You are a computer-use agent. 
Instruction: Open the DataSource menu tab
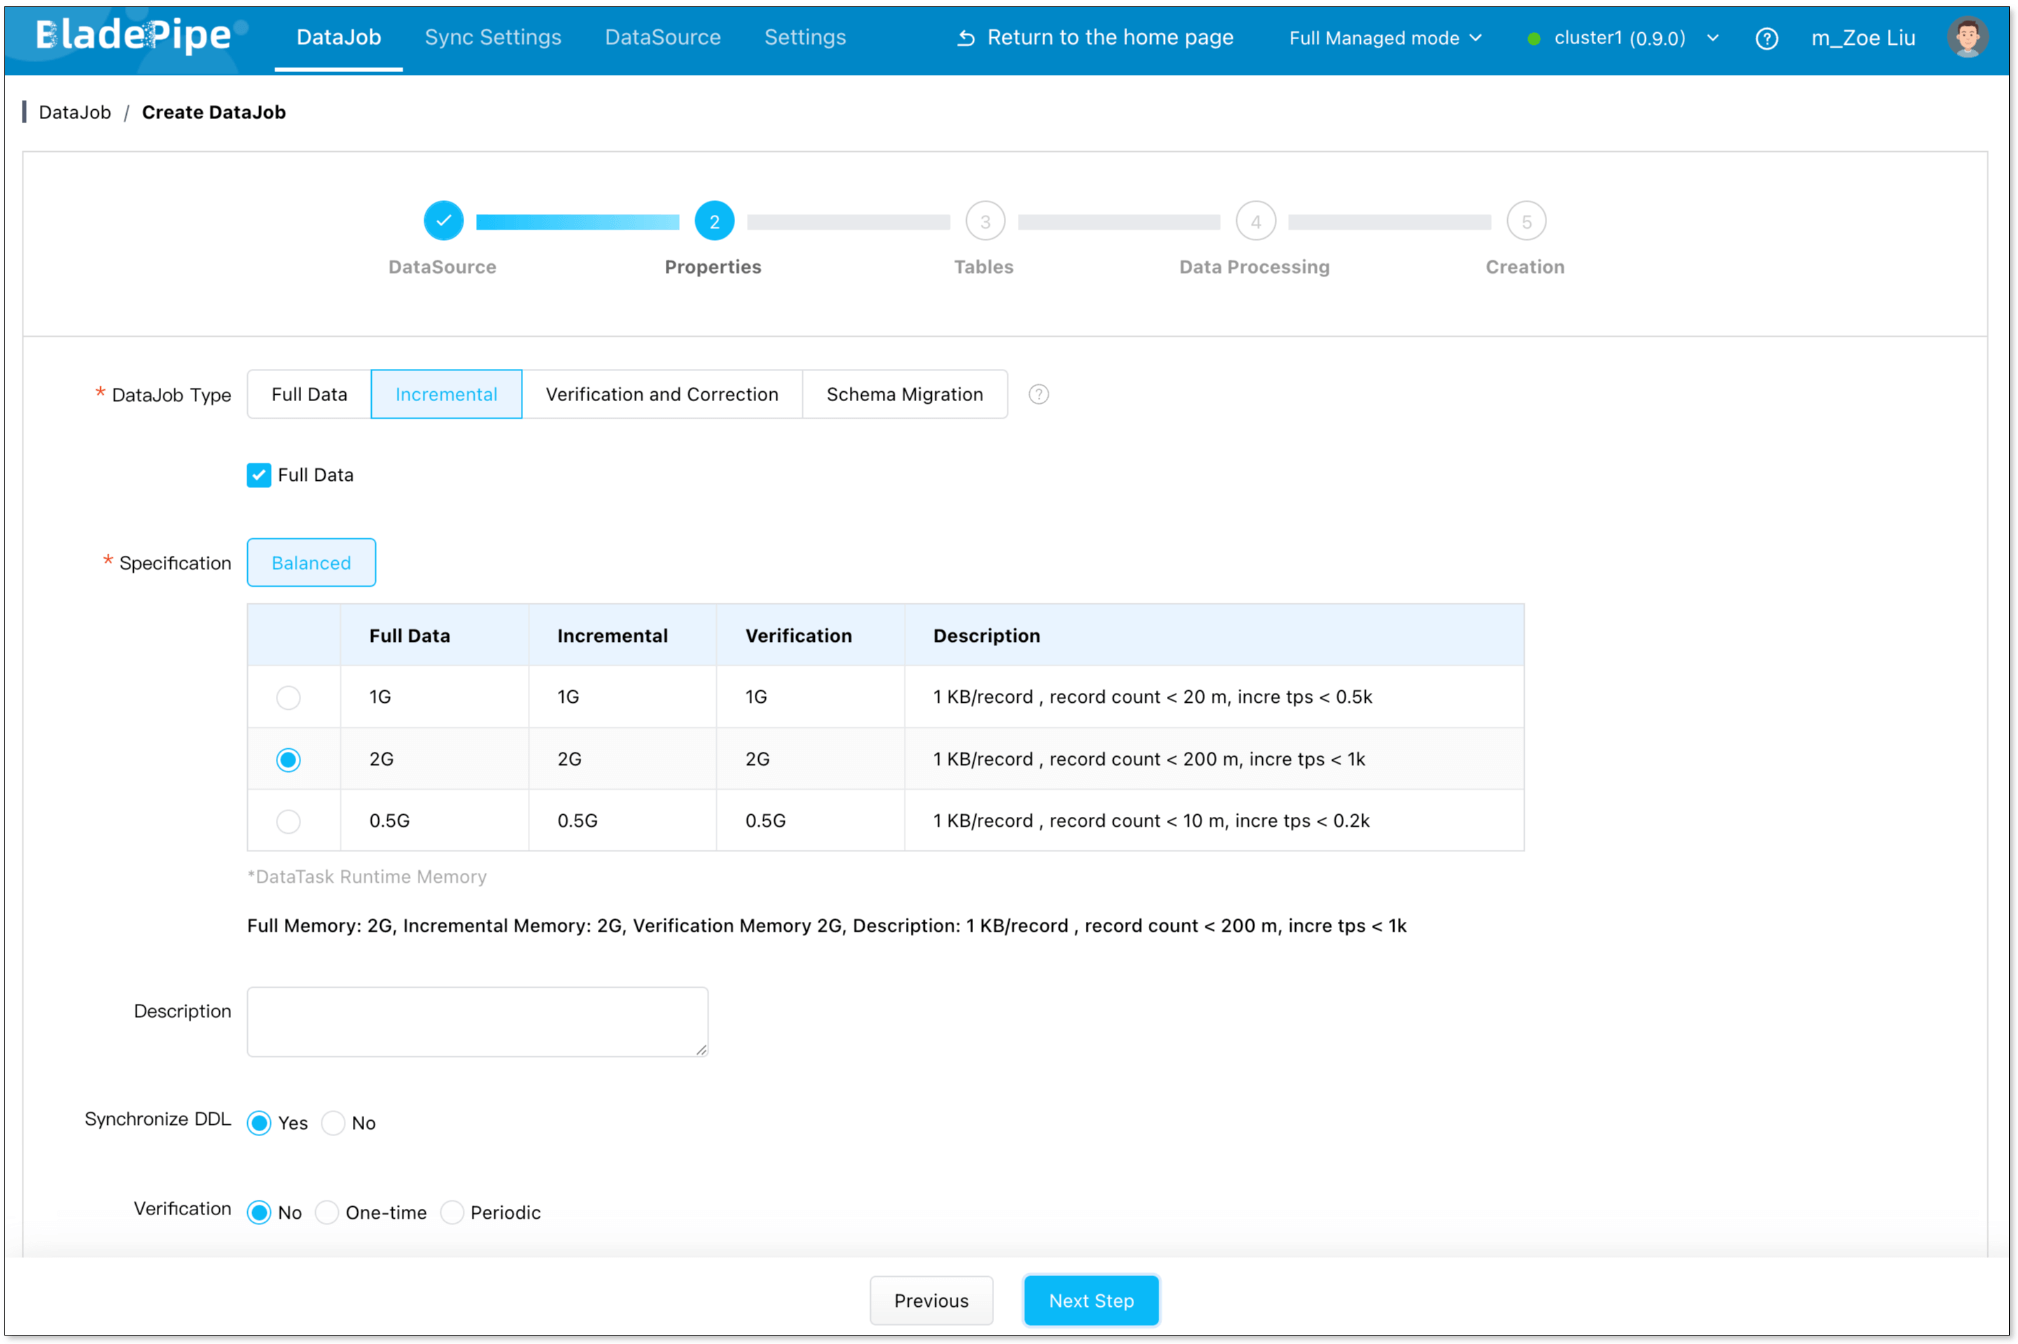tap(662, 37)
